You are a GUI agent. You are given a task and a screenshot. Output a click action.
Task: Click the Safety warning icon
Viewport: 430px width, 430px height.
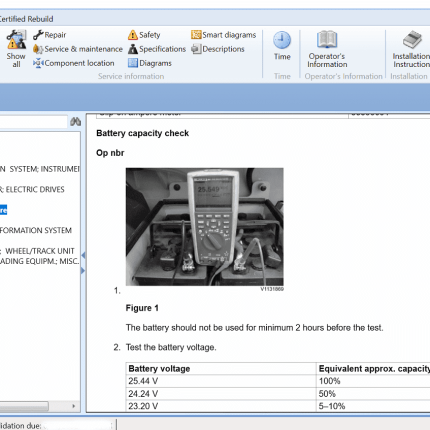pos(133,35)
